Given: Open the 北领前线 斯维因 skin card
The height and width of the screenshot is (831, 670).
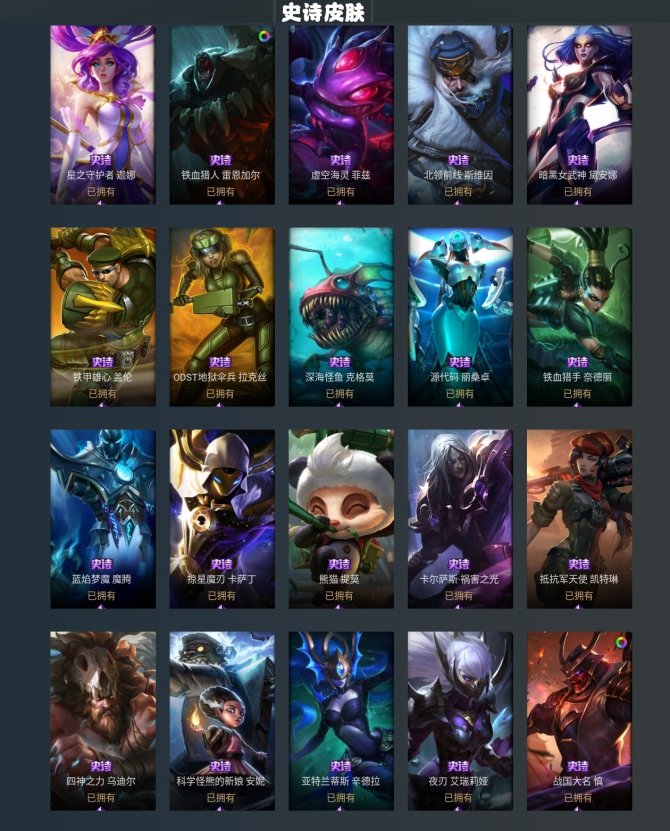Looking at the screenshot, I should click(460, 114).
